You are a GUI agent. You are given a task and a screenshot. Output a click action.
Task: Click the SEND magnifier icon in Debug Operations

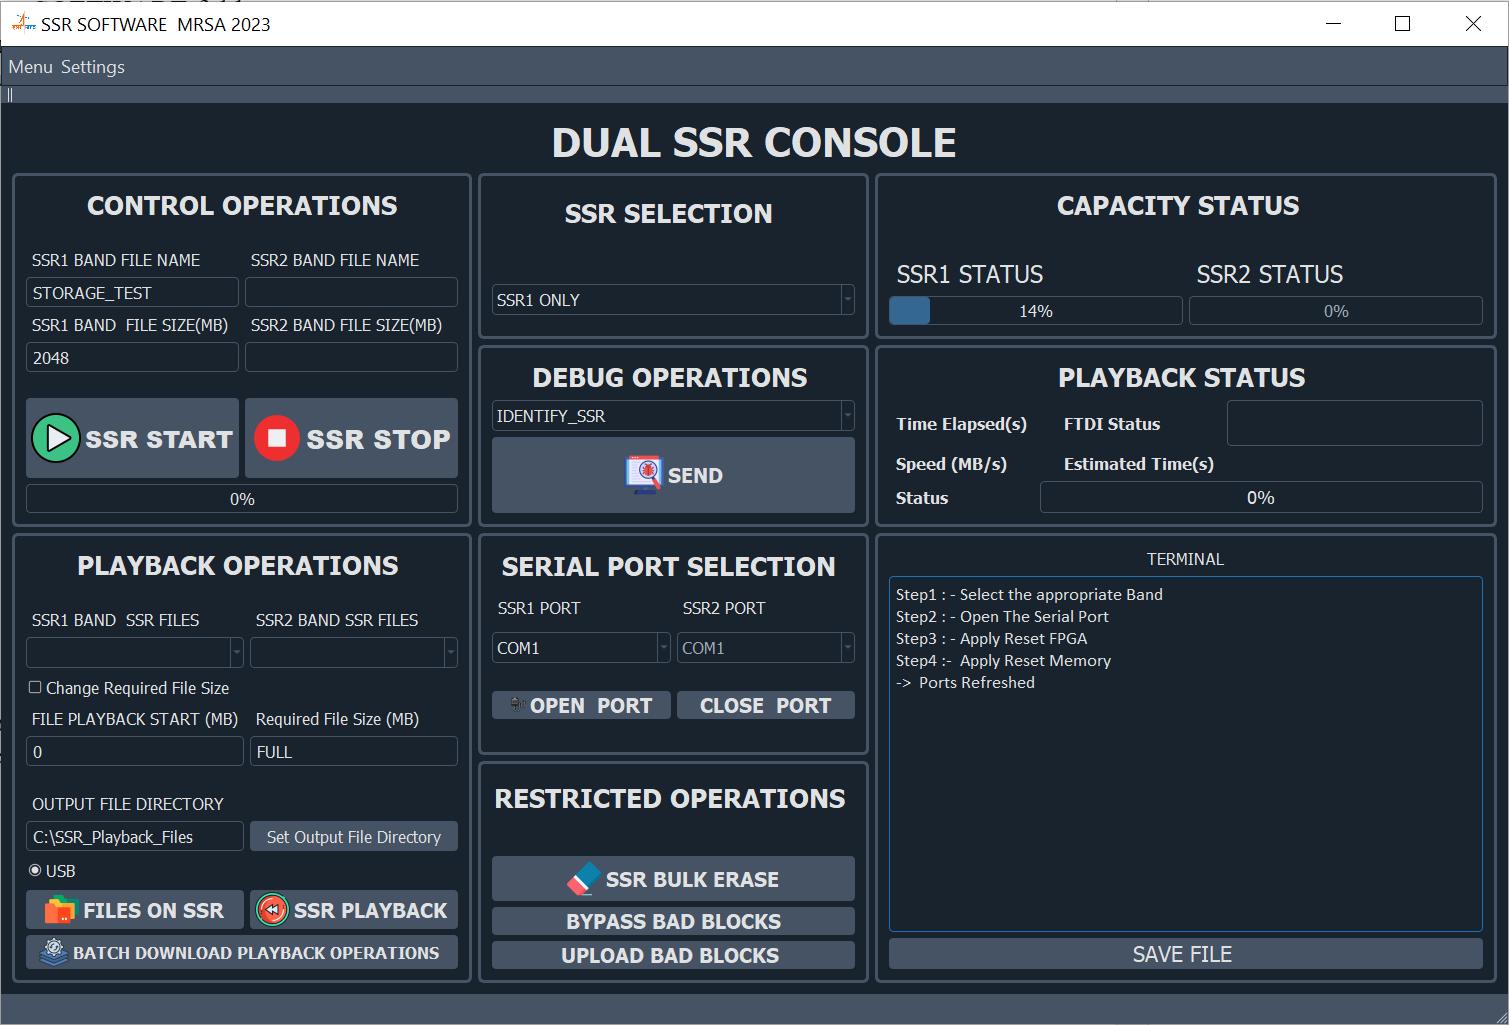(x=645, y=475)
